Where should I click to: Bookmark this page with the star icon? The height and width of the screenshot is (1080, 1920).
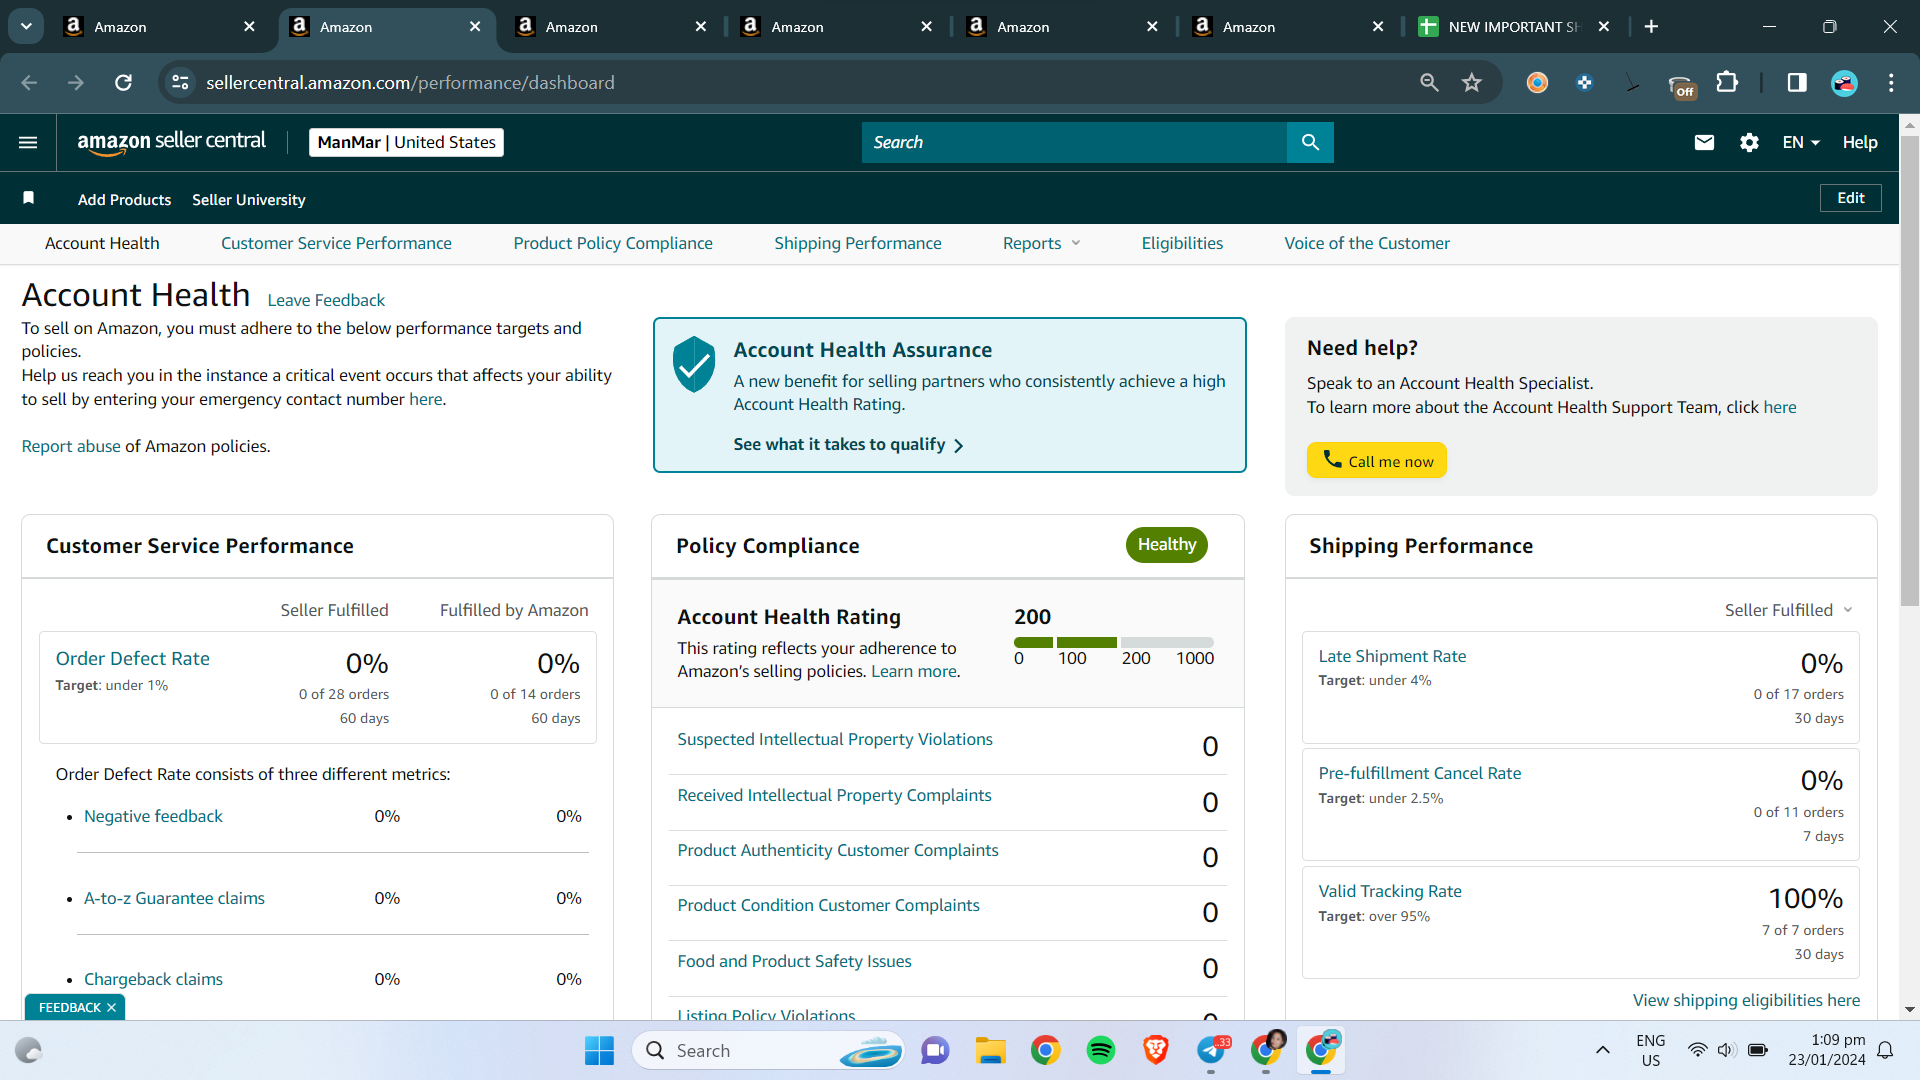coord(1471,83)
